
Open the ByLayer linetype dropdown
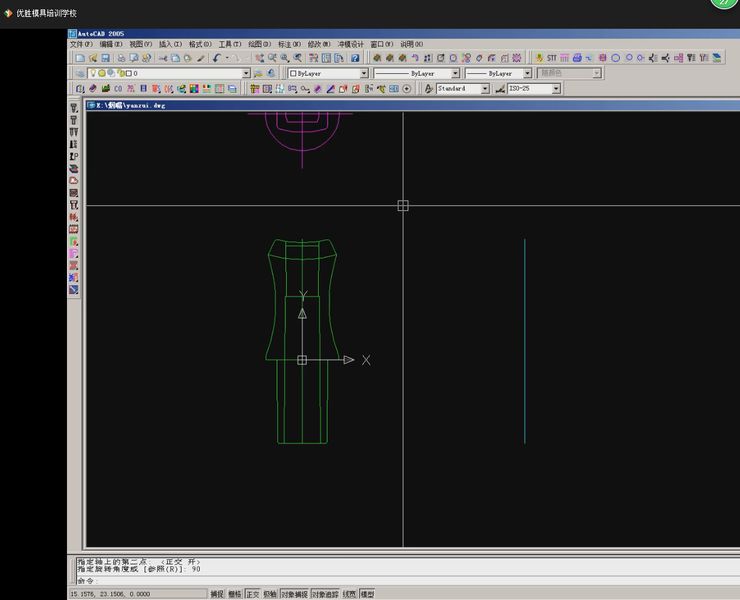point(455,73)
